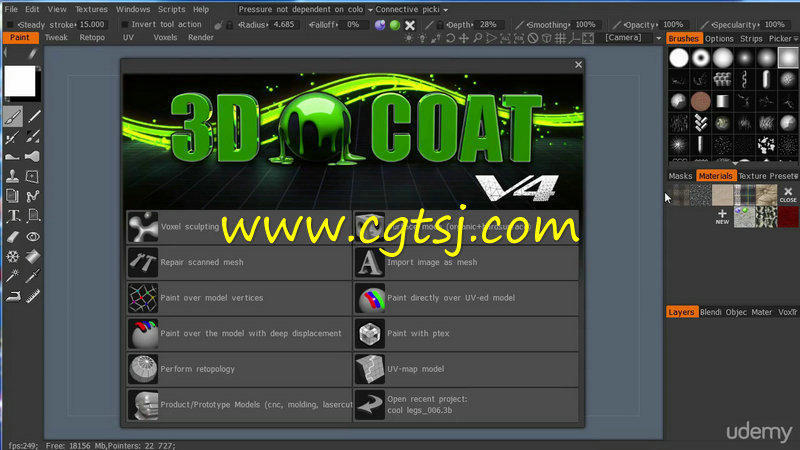
Task: Toggle the green sphere channel button
Action: pyautogui.click(x=394, y=24)
